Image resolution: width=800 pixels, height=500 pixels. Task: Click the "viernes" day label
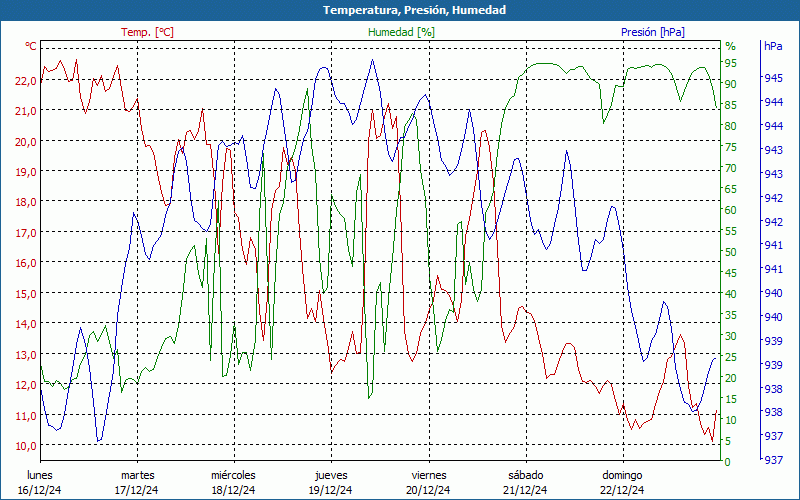[429, 475]
